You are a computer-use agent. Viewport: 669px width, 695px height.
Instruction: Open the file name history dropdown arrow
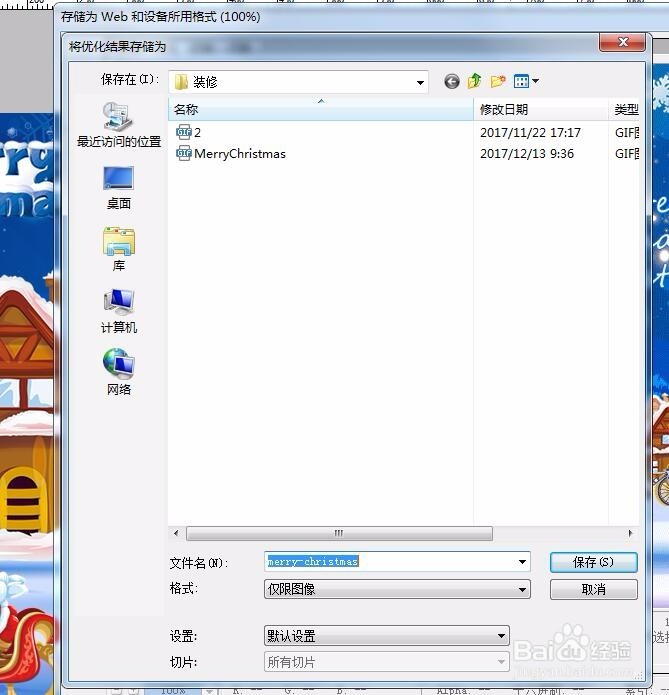point(522,562)
